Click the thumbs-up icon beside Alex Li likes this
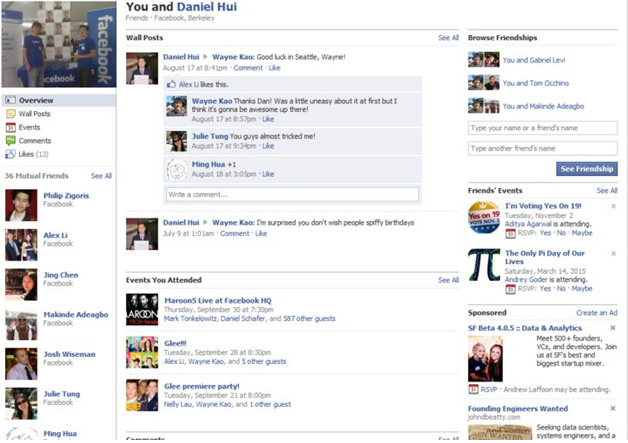This screenshot has height=443, width=628. tap(171, 84)
